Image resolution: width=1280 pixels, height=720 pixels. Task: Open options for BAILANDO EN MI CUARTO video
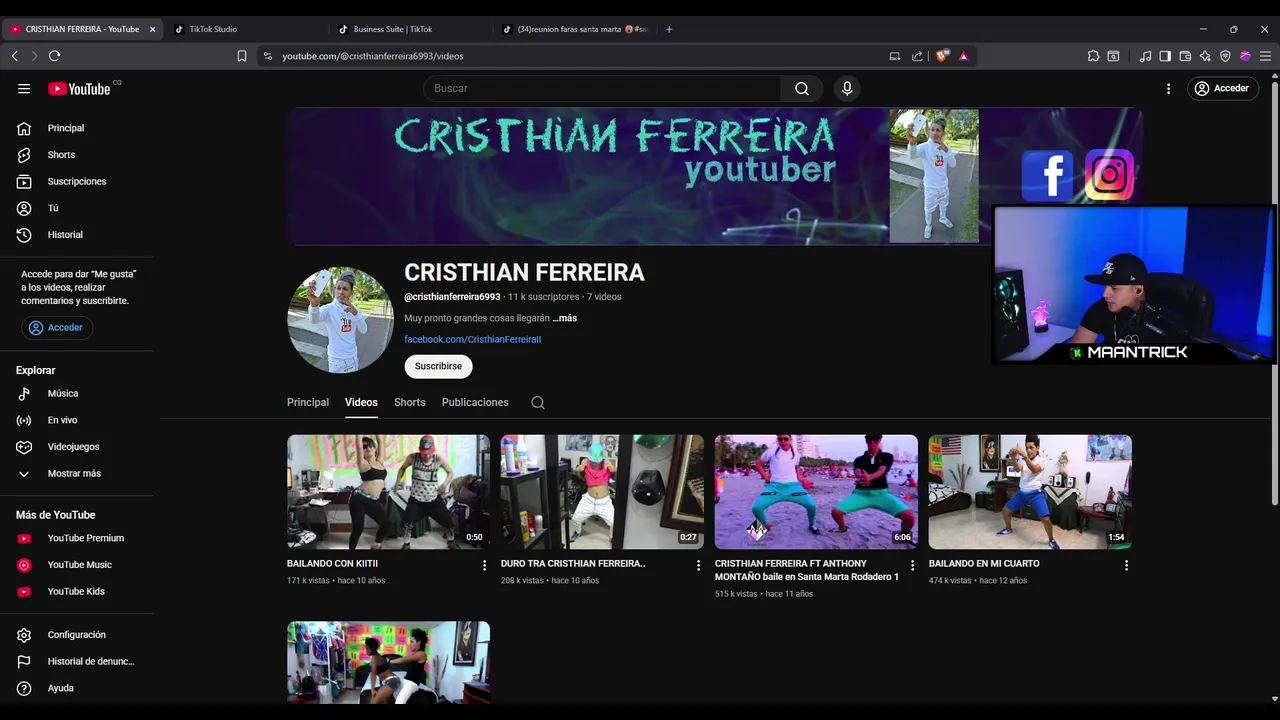[x=1126, y=565]
